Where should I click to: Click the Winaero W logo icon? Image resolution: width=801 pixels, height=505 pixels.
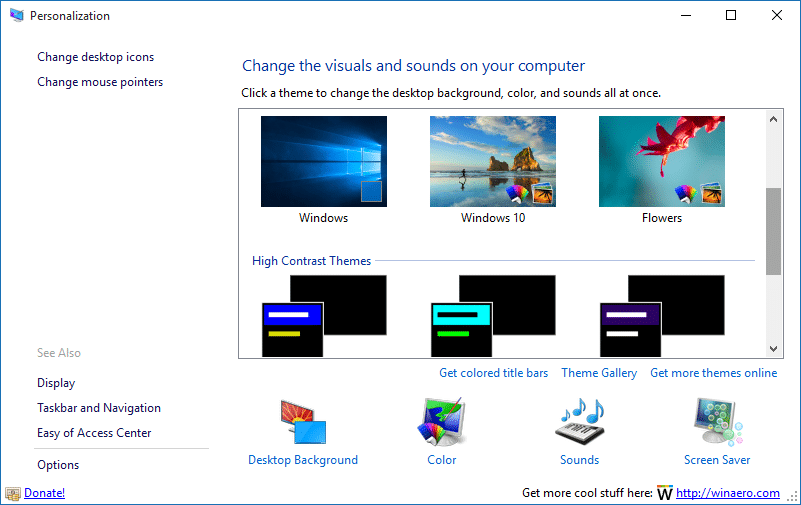click(665, 493)
